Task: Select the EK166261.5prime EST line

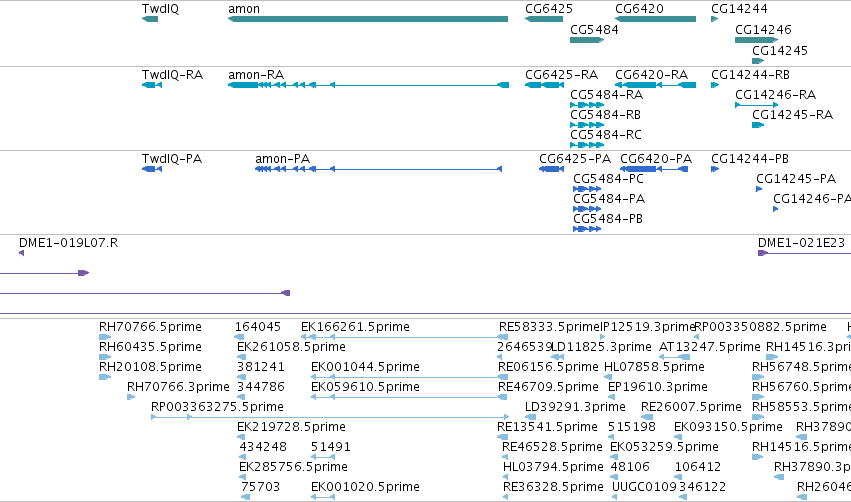Action: coord(404,337)
